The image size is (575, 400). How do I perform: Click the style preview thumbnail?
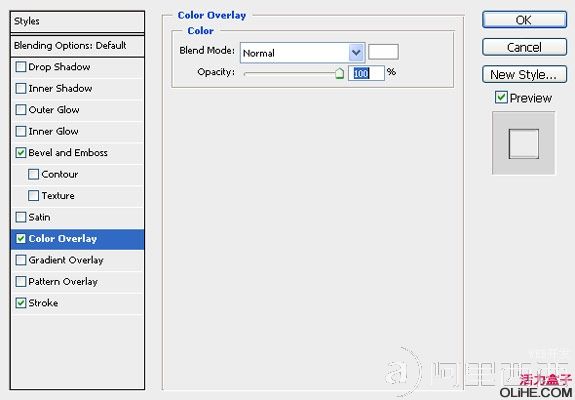tap(524, 143)
